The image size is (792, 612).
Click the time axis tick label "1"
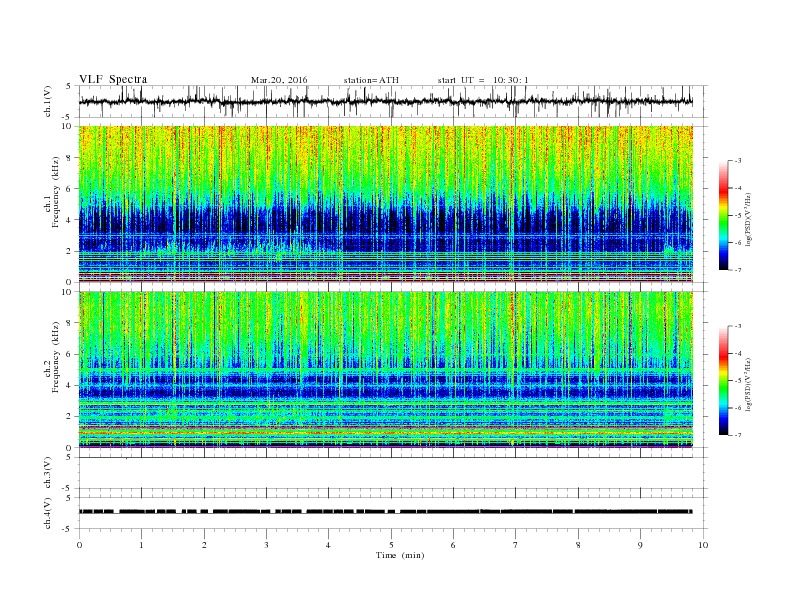142,545
